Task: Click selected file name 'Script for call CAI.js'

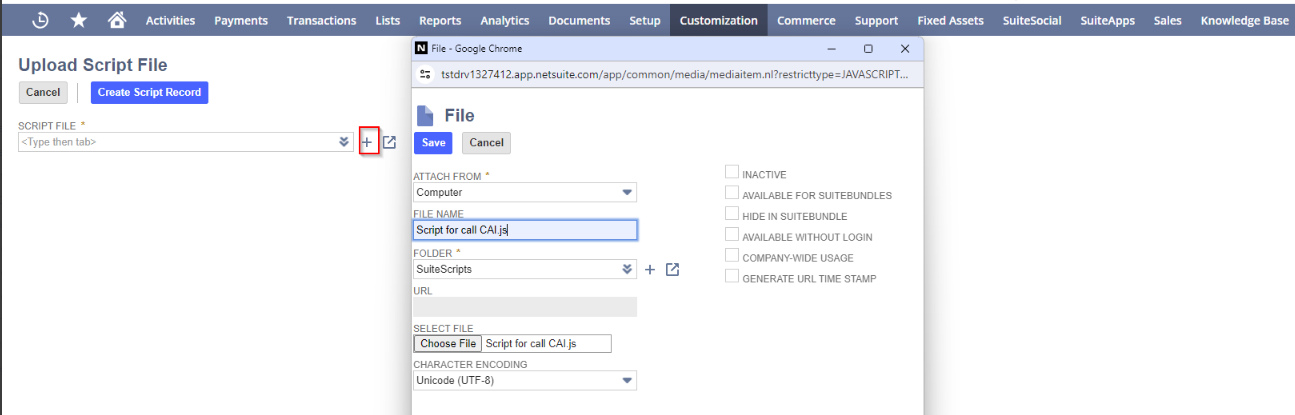Action: coord(531,344)
